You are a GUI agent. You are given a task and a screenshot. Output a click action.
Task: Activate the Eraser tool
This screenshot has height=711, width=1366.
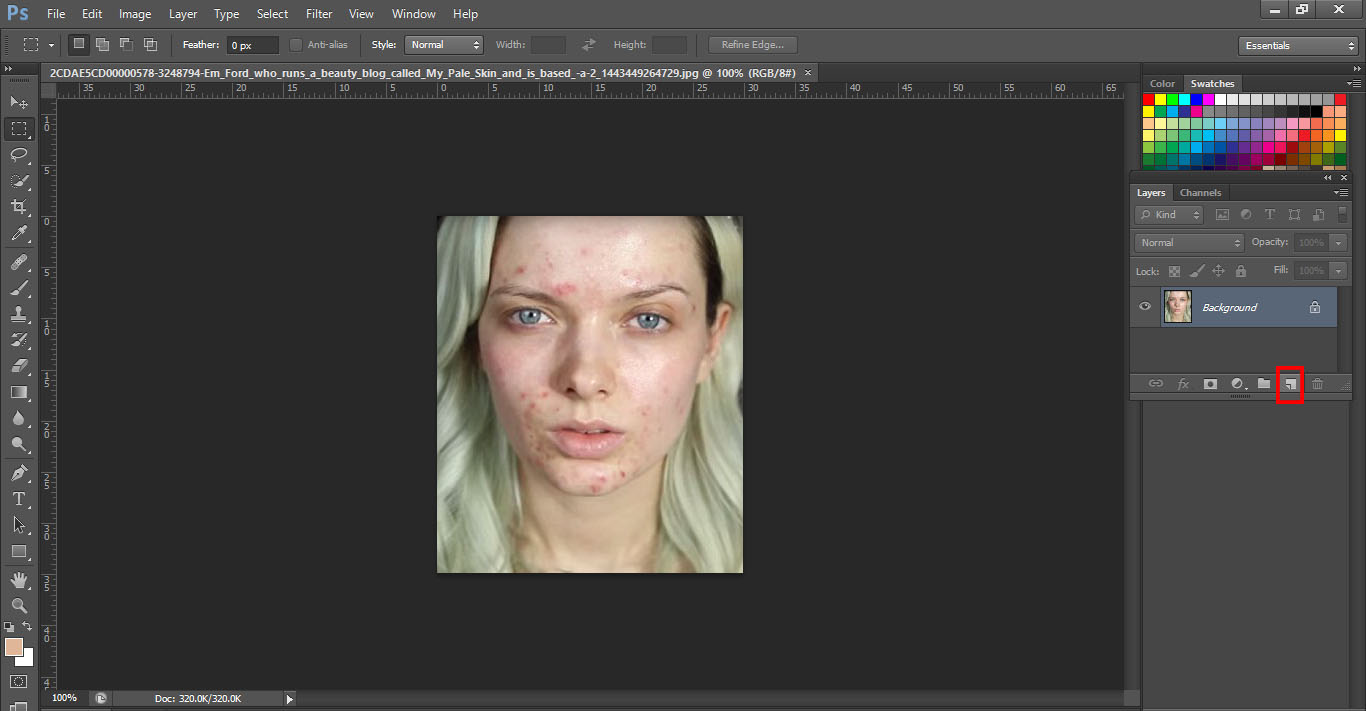20,366
